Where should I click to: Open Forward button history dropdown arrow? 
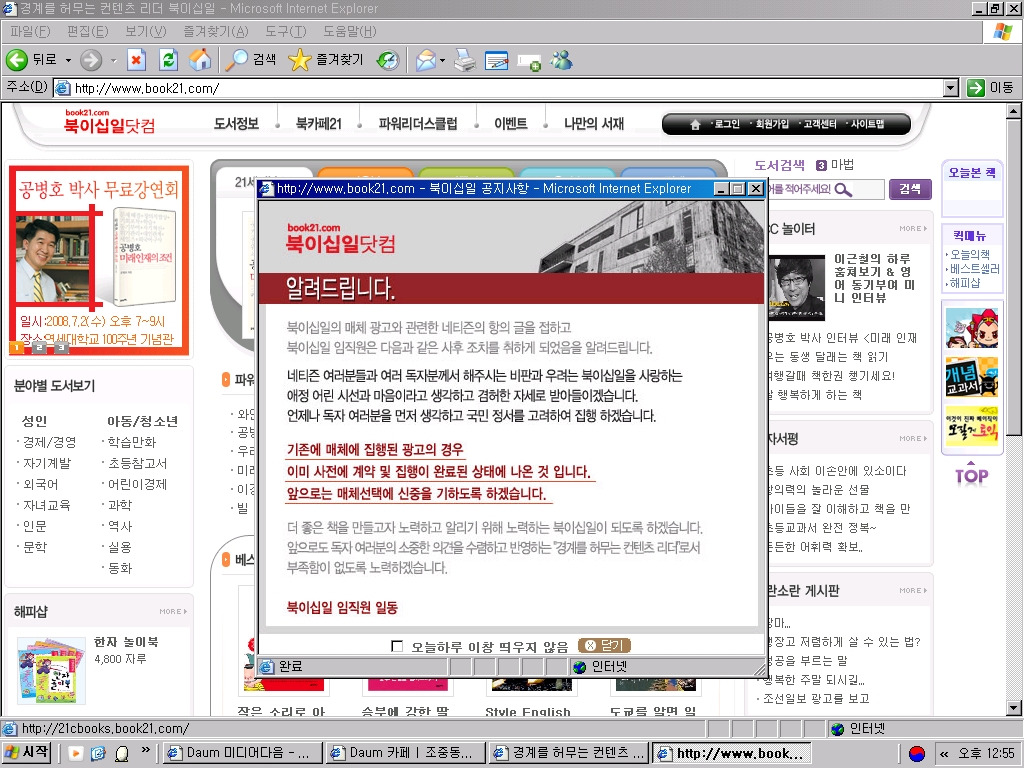click(113, 60)
